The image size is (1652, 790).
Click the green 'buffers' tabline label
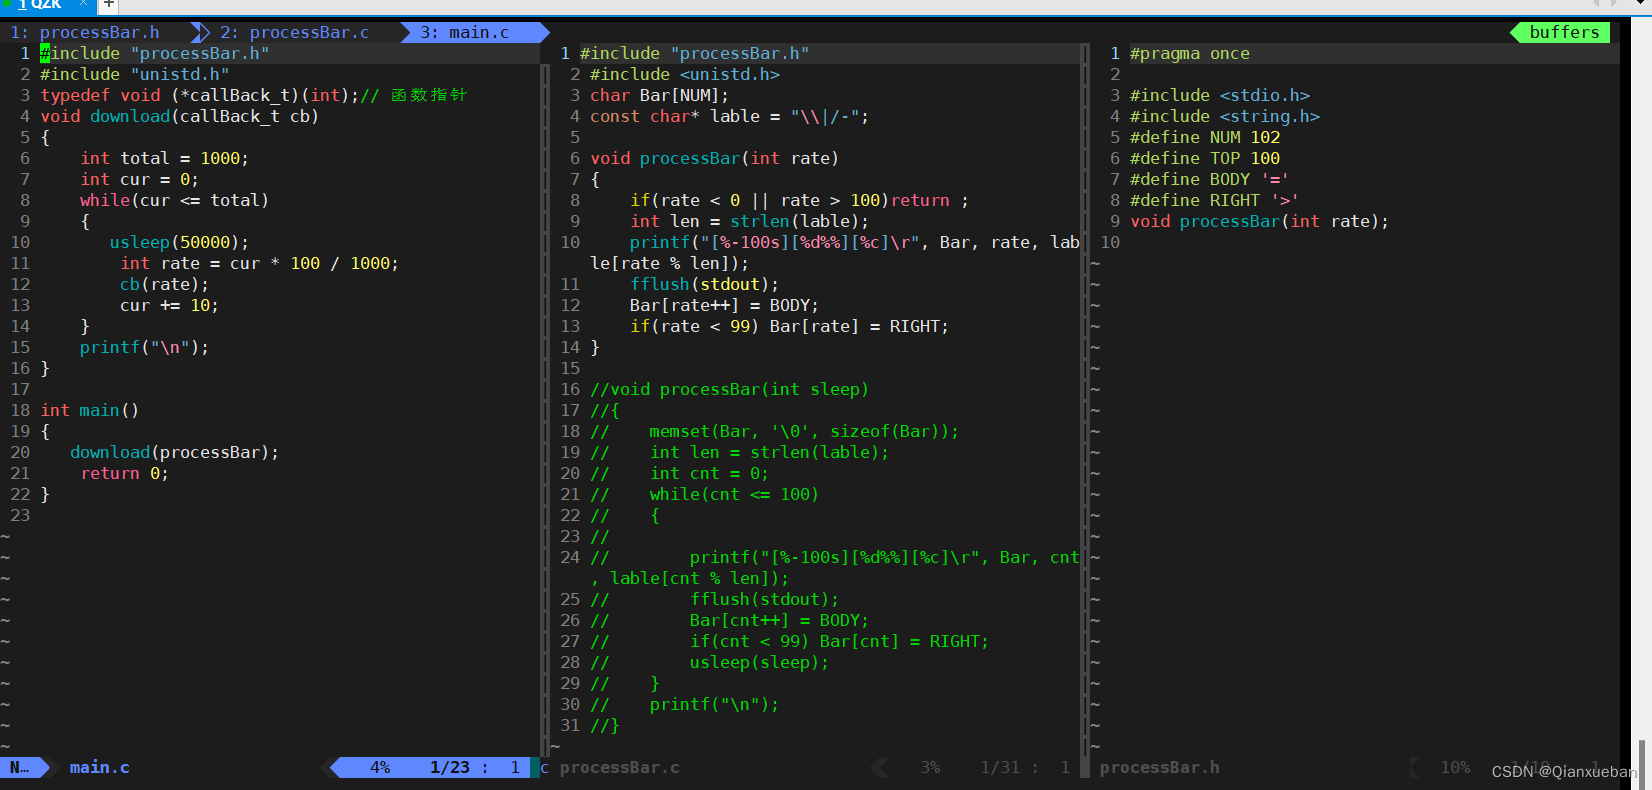(x=1564, y=32)
